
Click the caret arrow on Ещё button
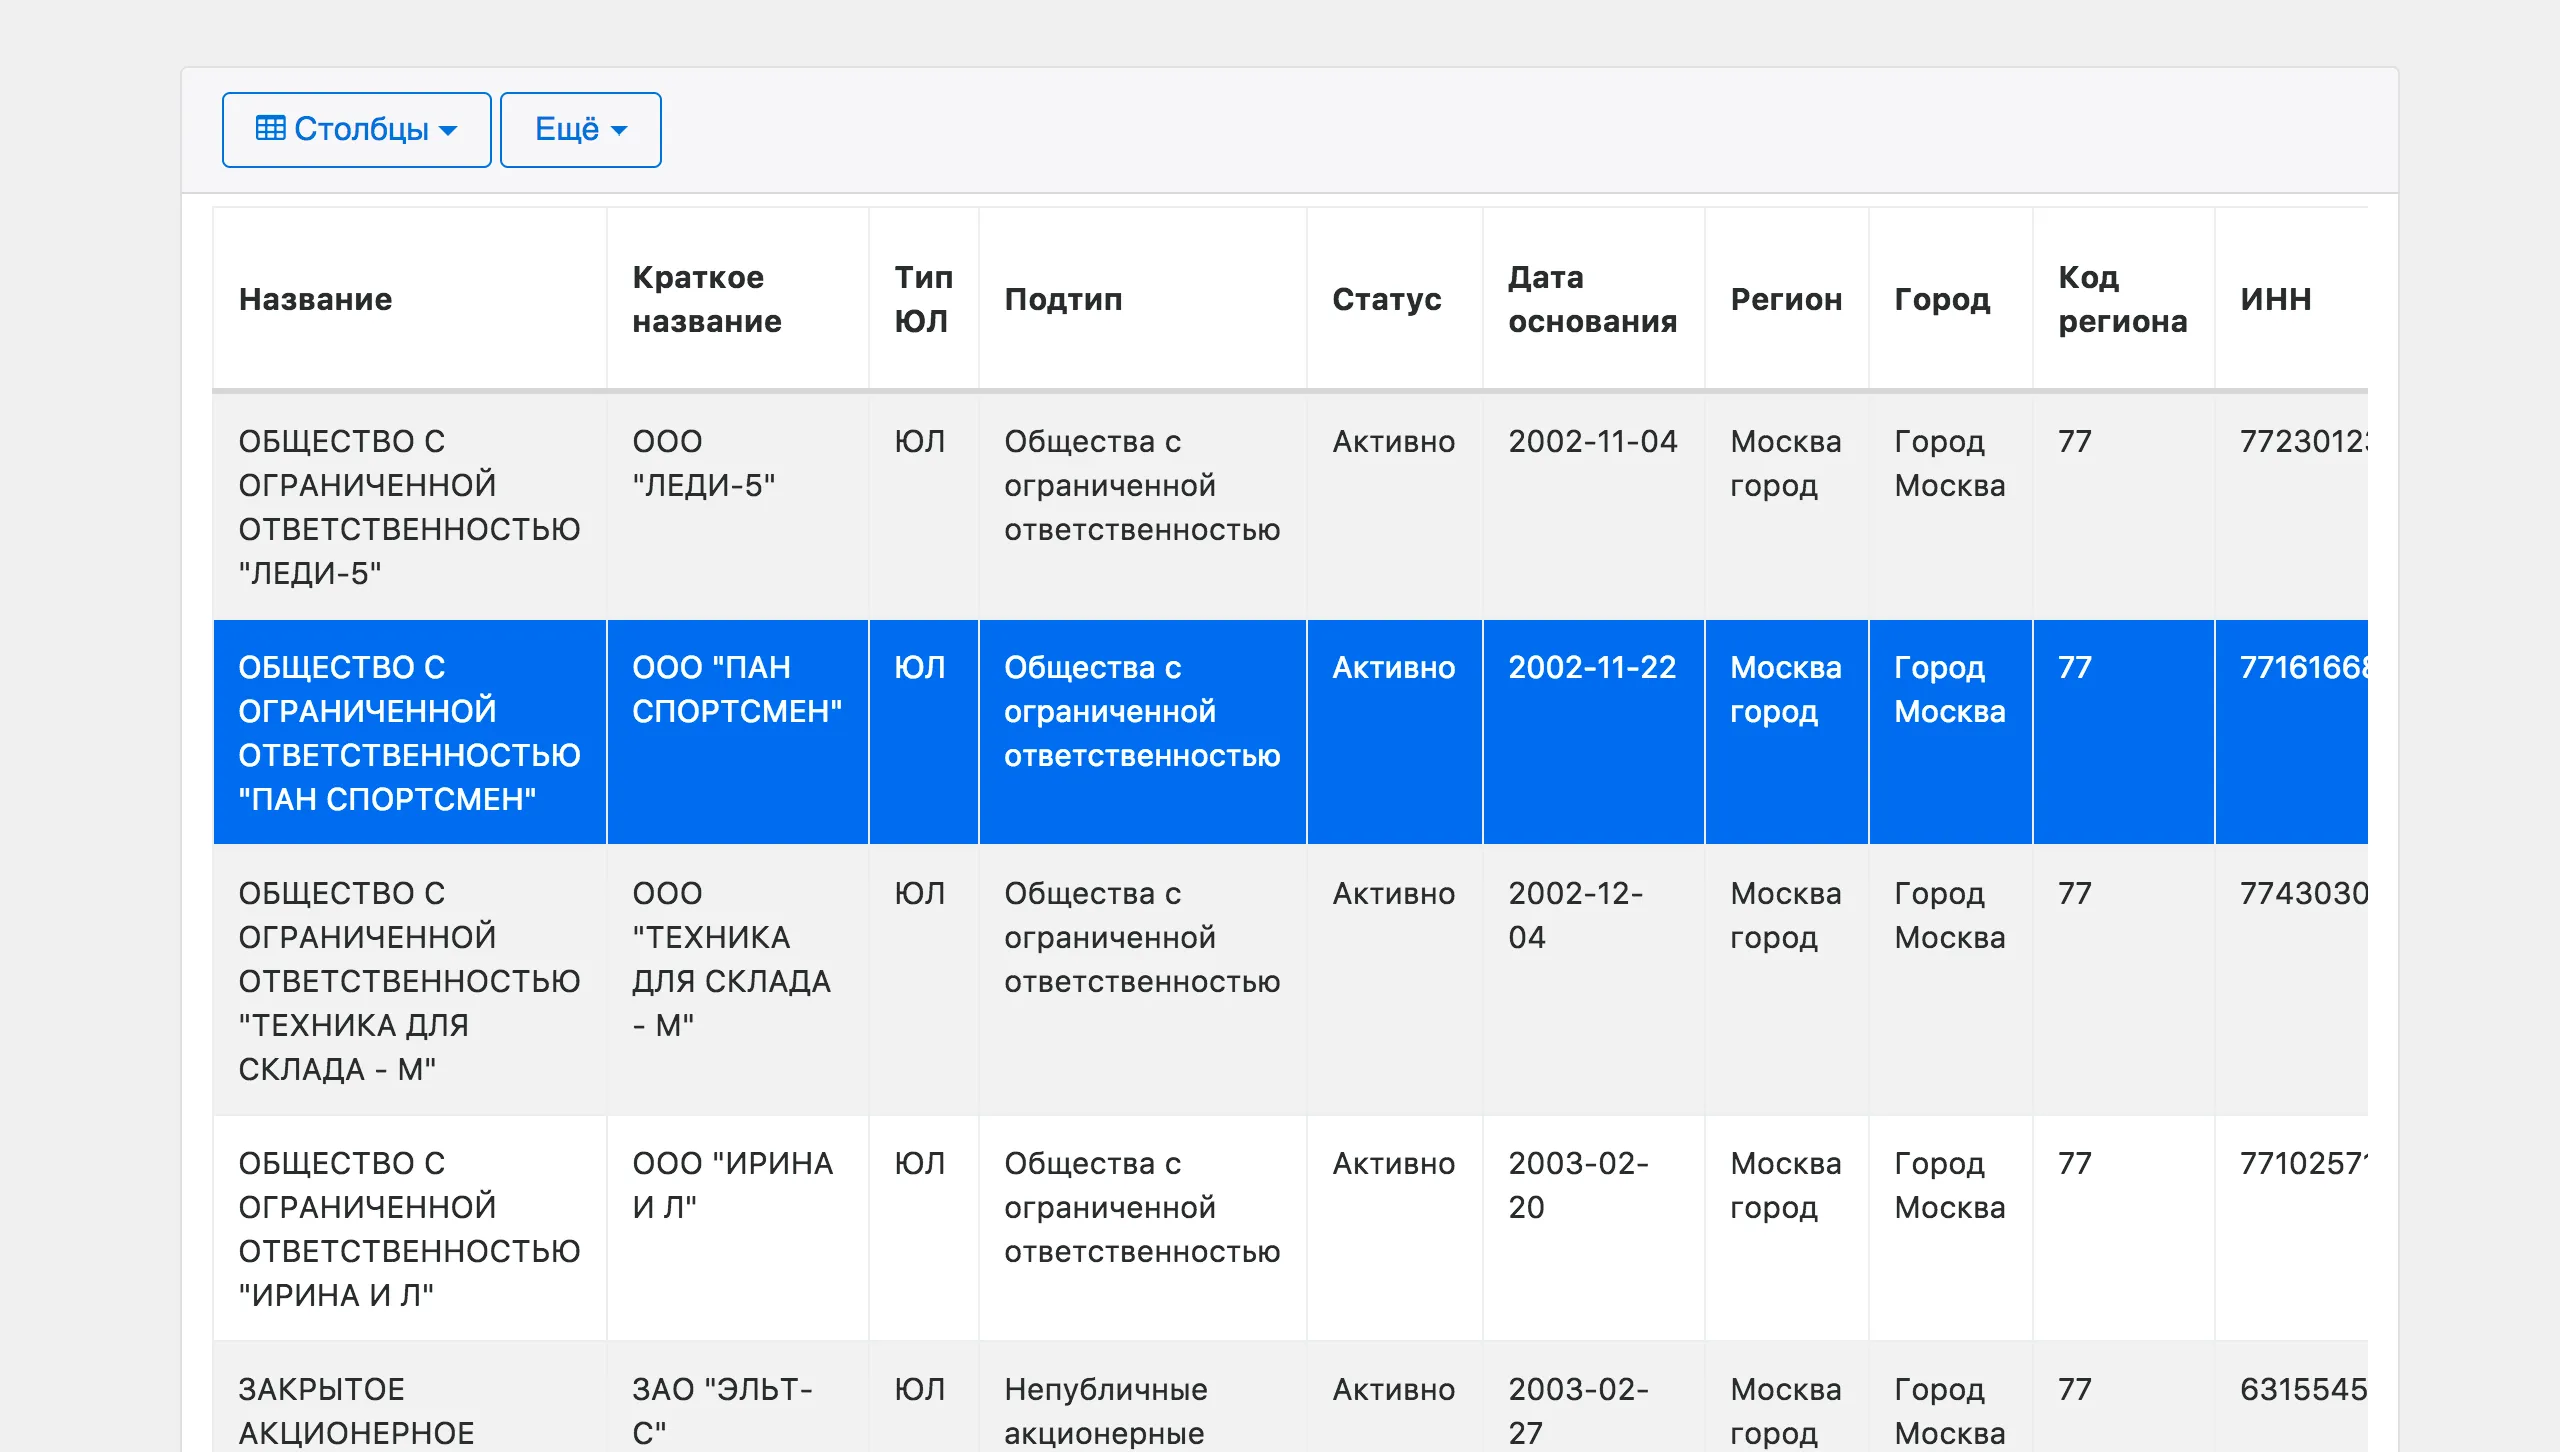click(618, 131)
